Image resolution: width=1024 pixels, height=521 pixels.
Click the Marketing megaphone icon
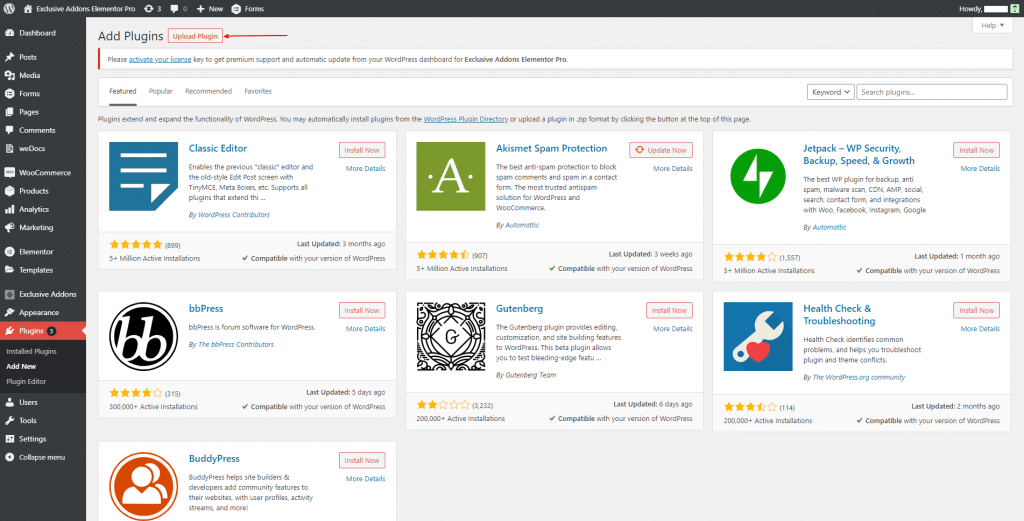coord(9,228)
